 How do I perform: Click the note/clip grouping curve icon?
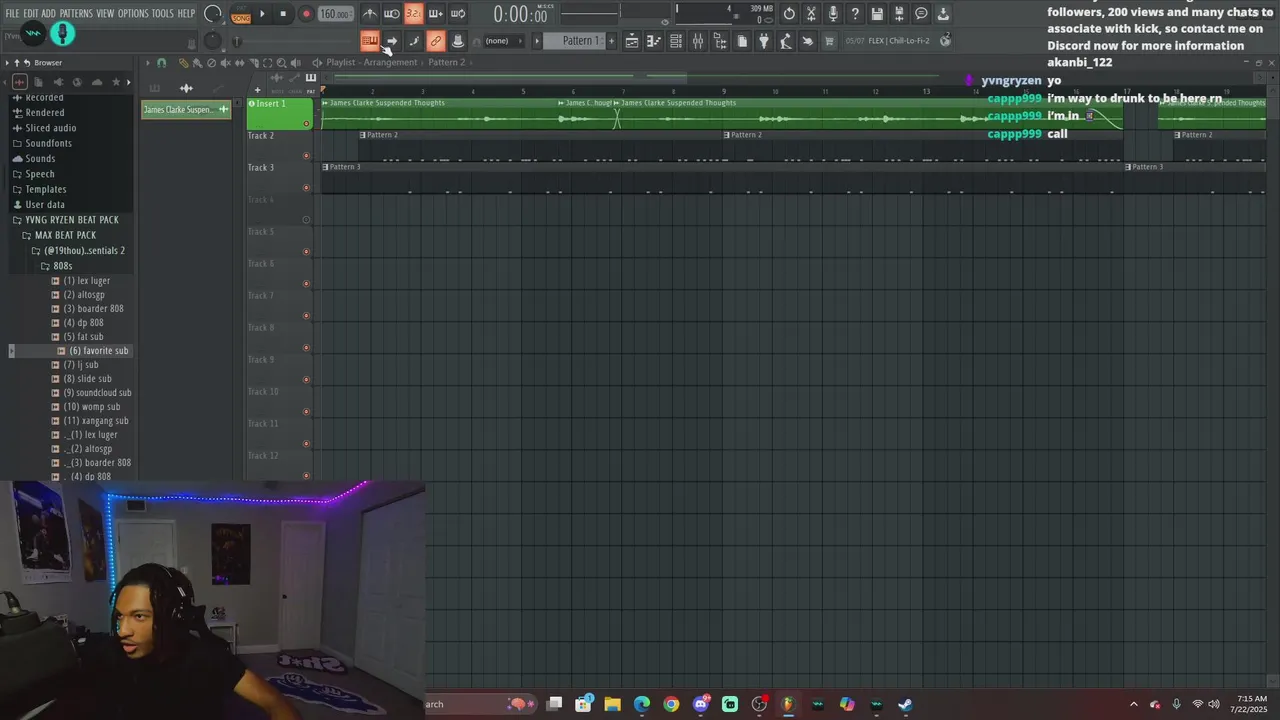coord(413,41)
